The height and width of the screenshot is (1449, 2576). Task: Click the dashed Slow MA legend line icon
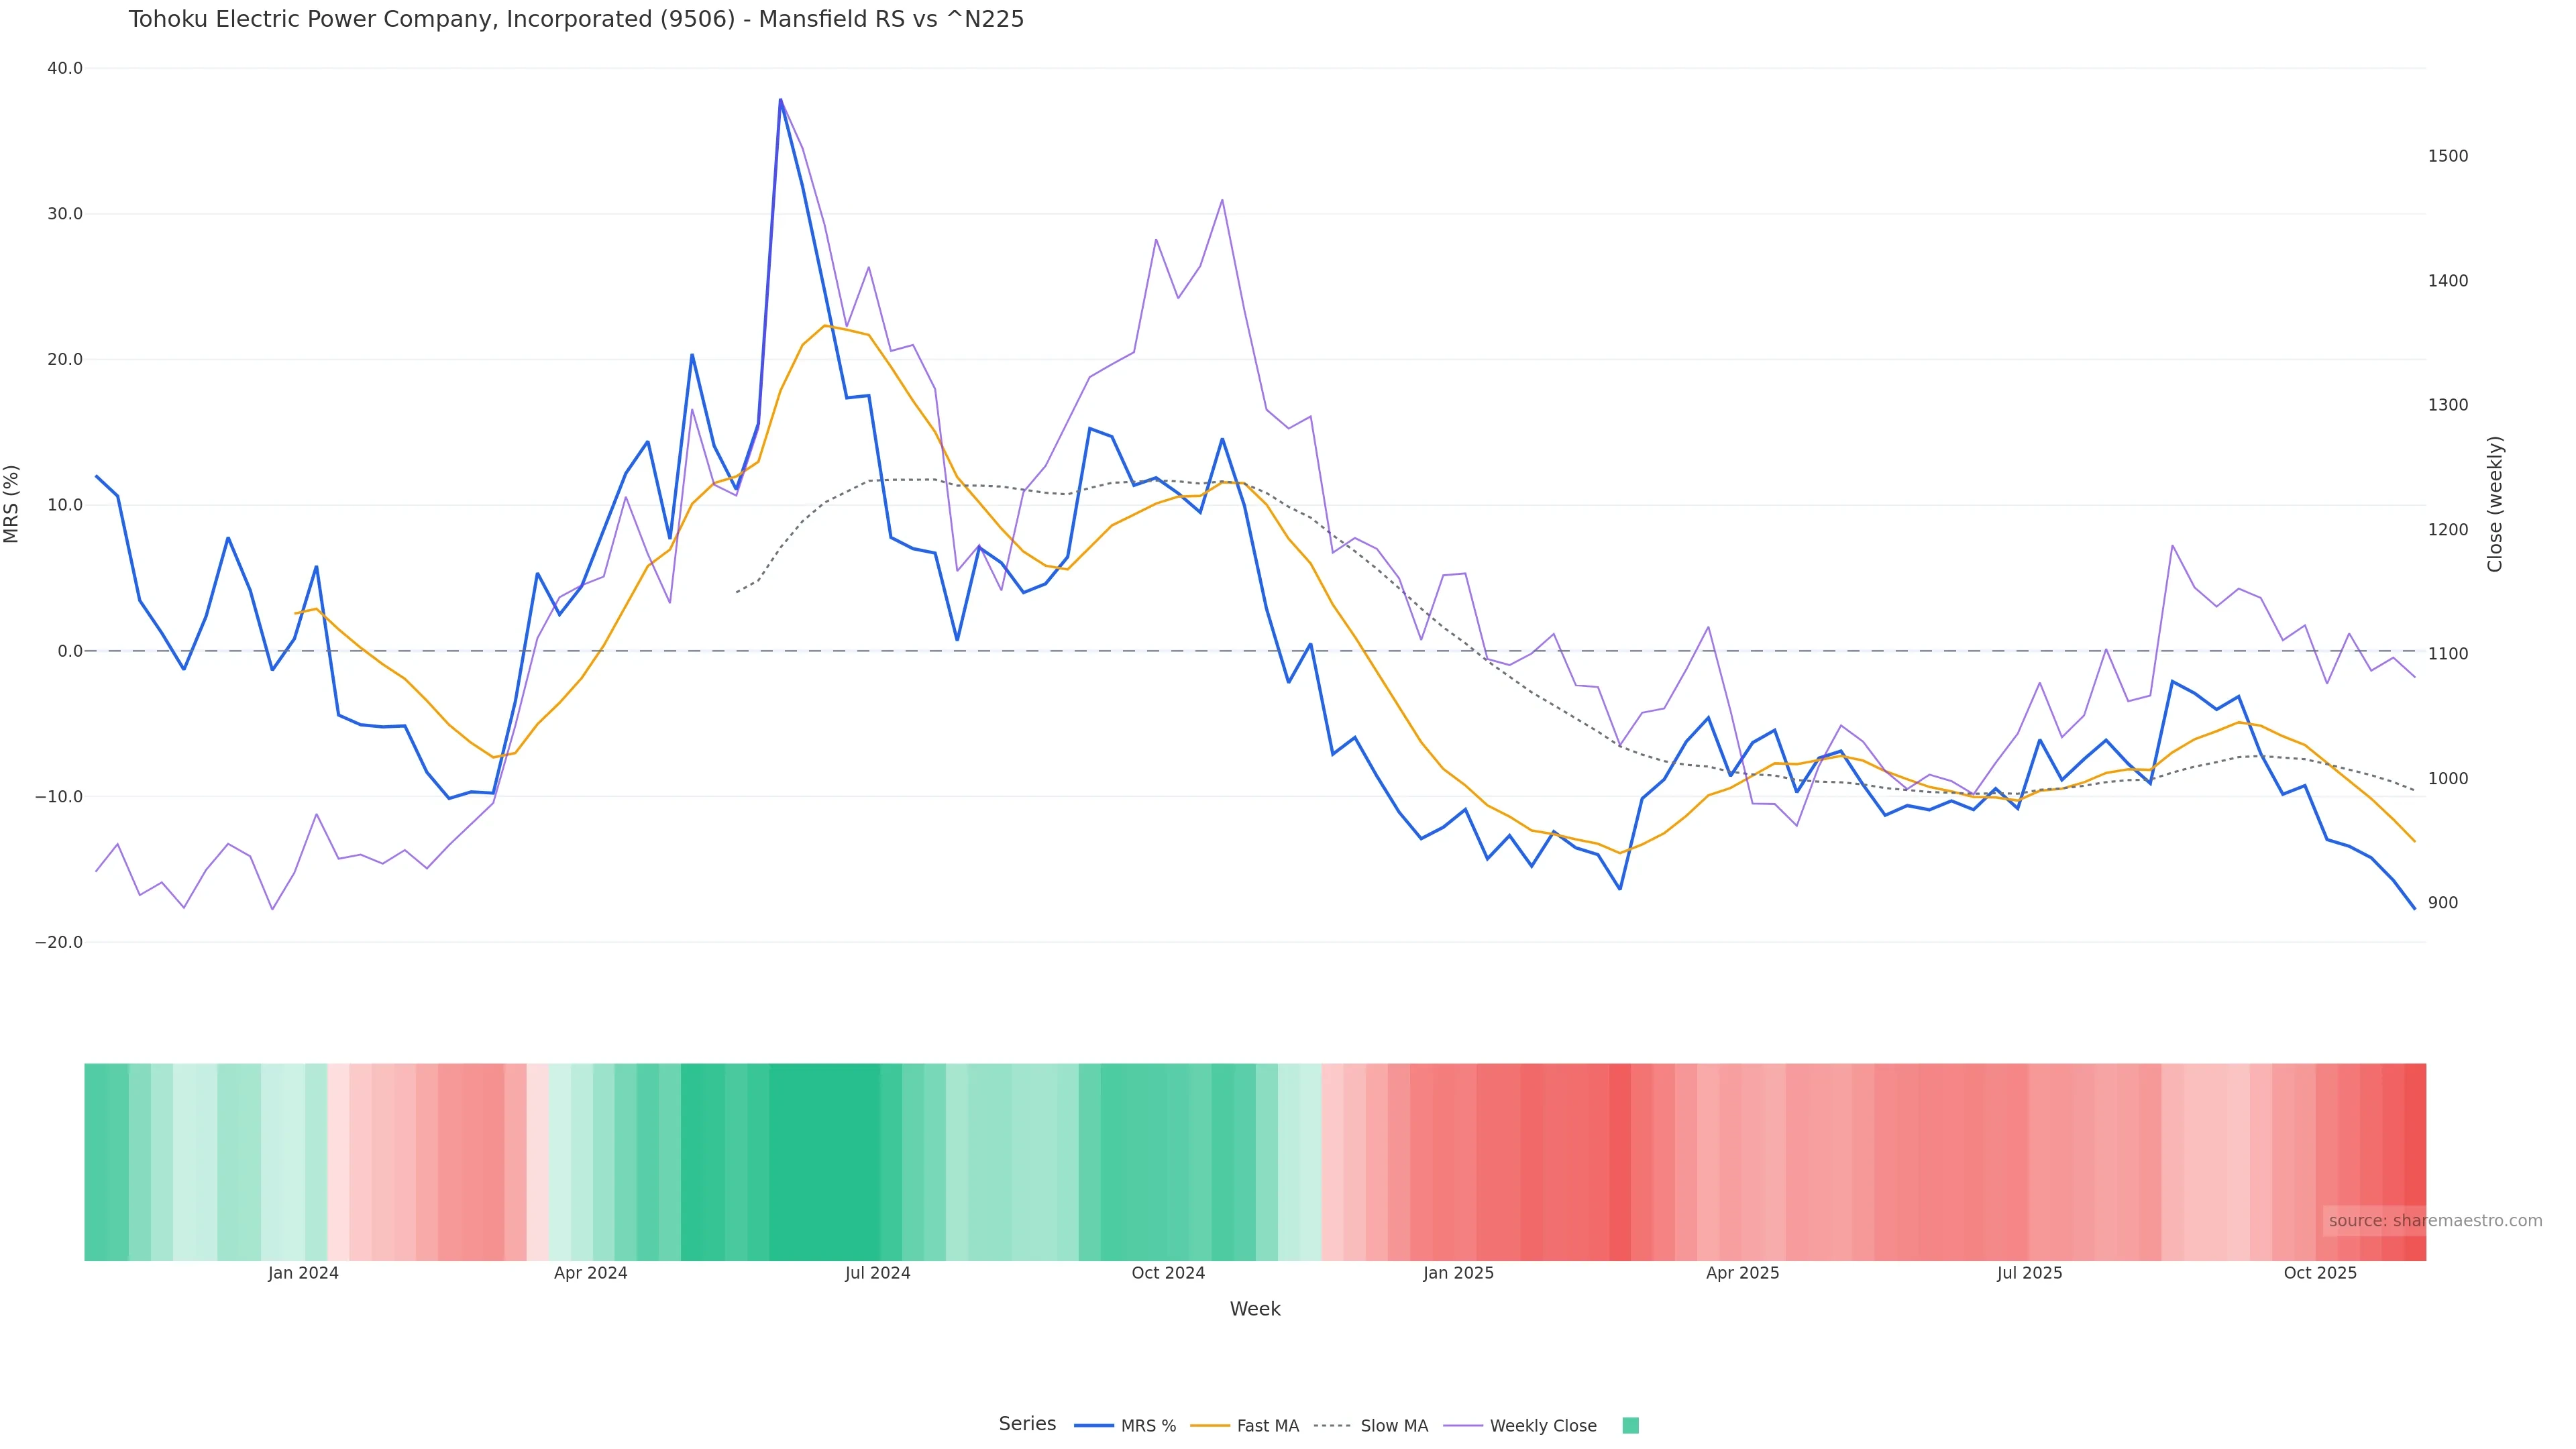click(1333, 1426)
